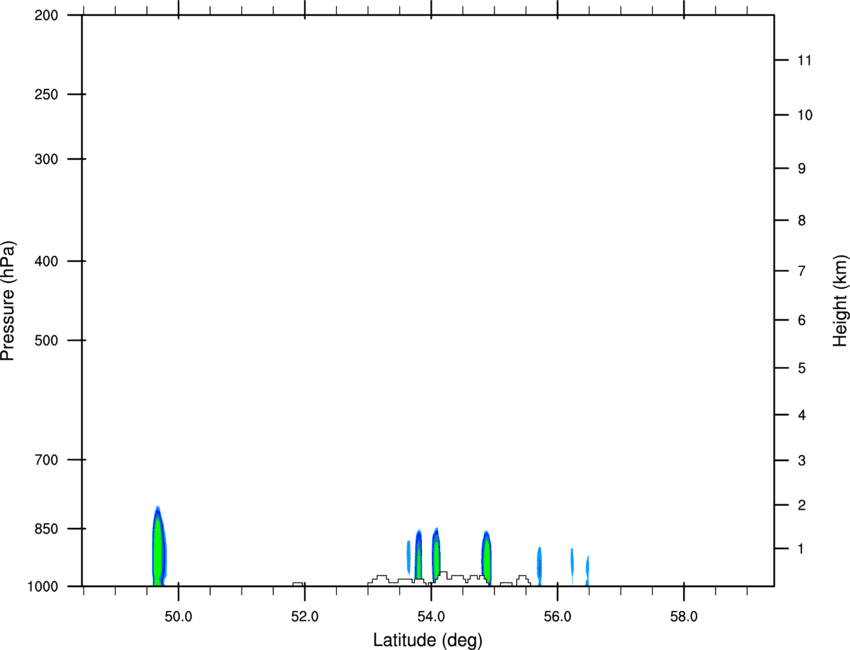850x650 pixels.
Task: Click the 50.0 latitude tick label
Action: pos(179,616)
